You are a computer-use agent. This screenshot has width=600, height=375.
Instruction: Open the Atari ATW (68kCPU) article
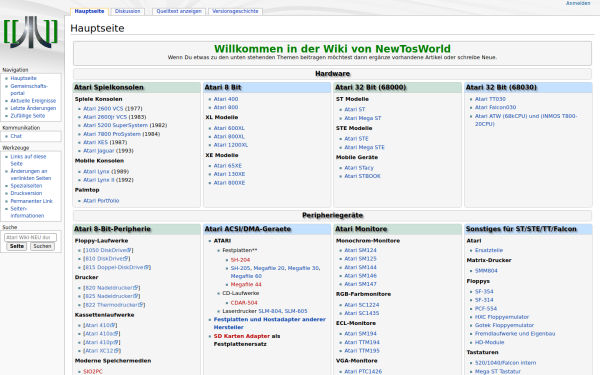(526, 120)
